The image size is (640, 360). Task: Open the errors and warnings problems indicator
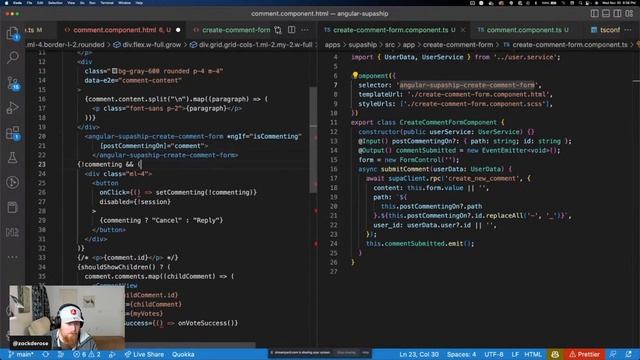[86, 354]
